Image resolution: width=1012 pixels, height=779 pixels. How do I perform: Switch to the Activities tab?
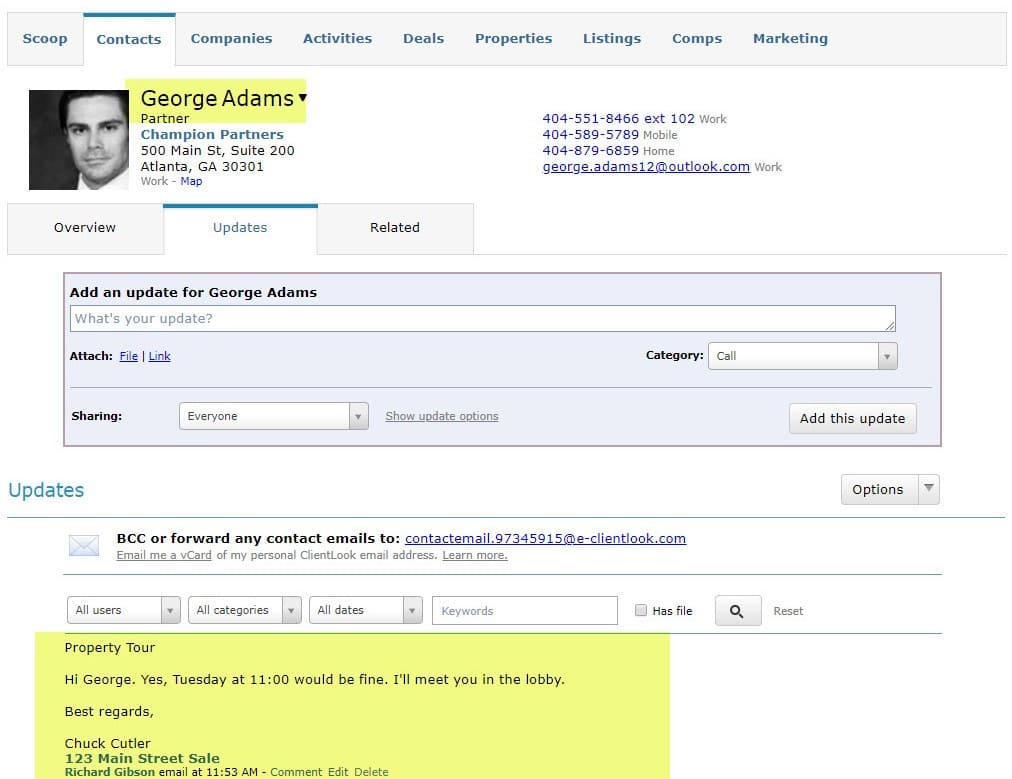pyautogui.click(x=338, y=38)
